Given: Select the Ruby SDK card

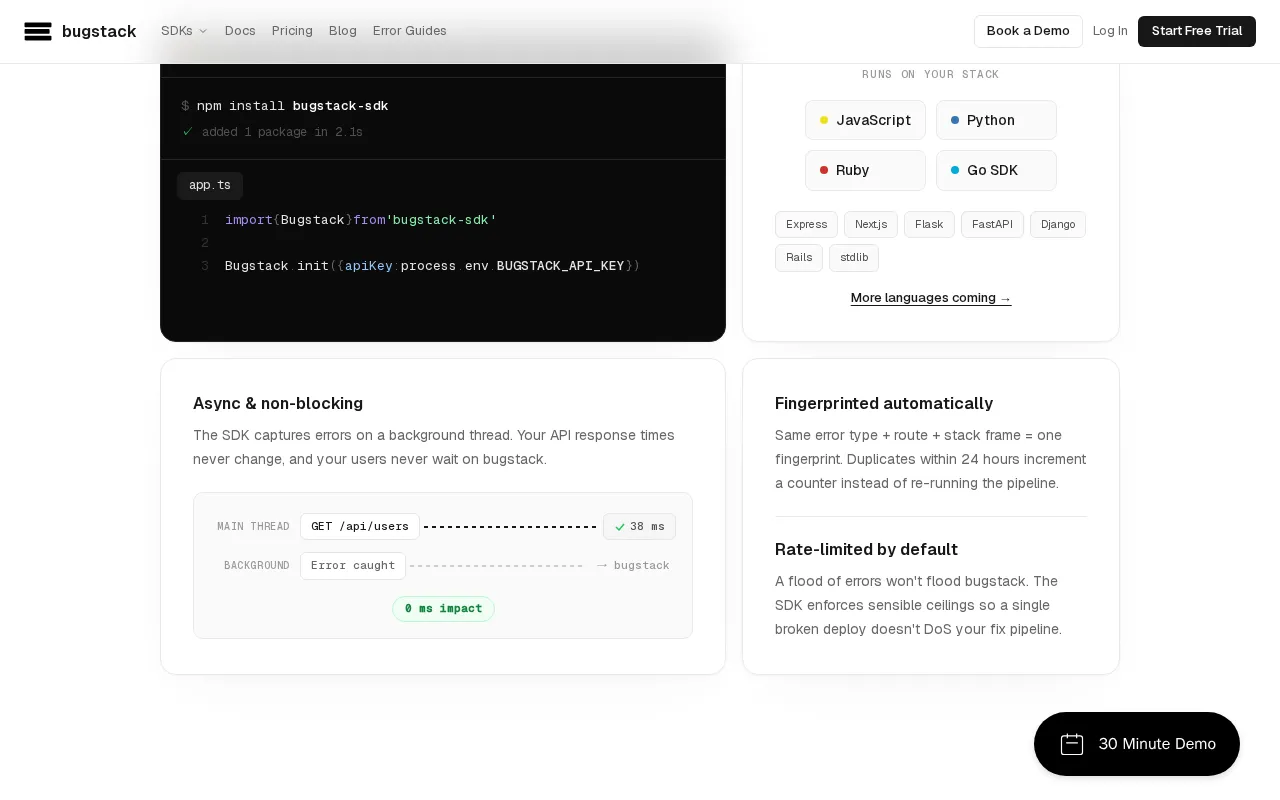Looking at the screenshot, I should pos(865,170).
